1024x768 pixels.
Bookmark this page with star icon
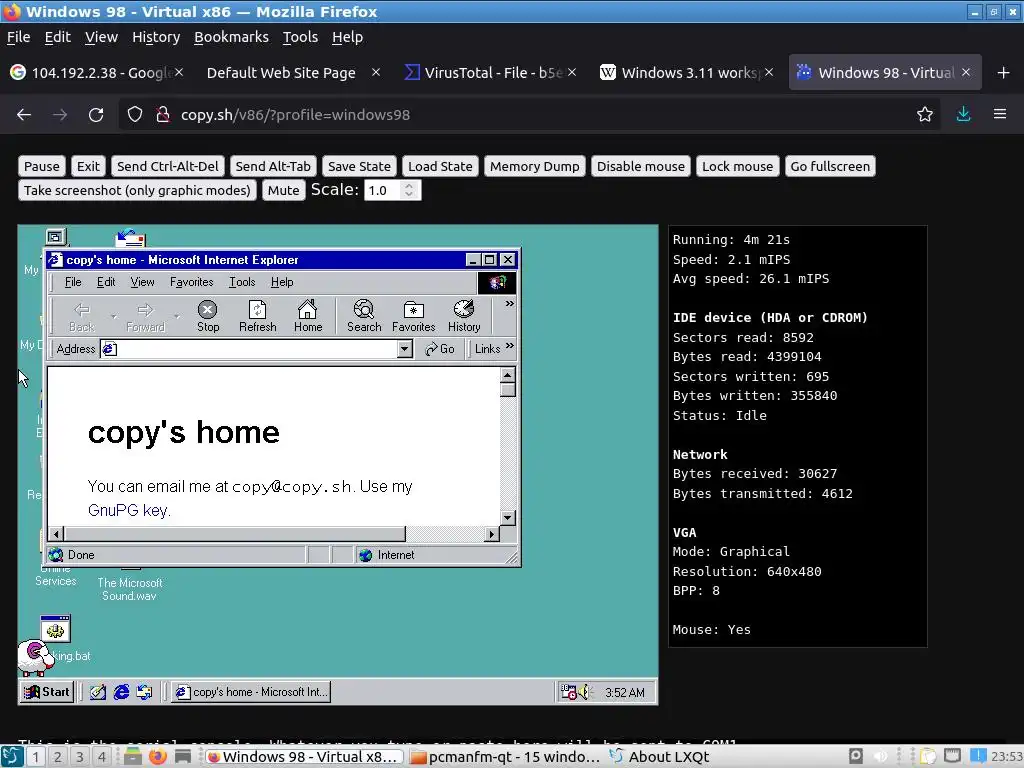click(925, 114)
